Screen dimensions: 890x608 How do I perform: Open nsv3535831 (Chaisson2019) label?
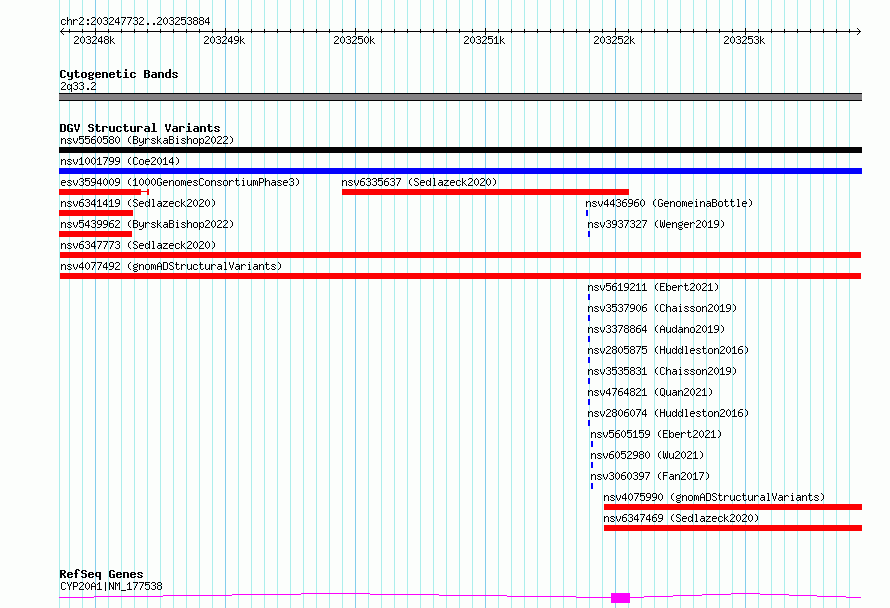pyautogui.click(x=662, y=371)
